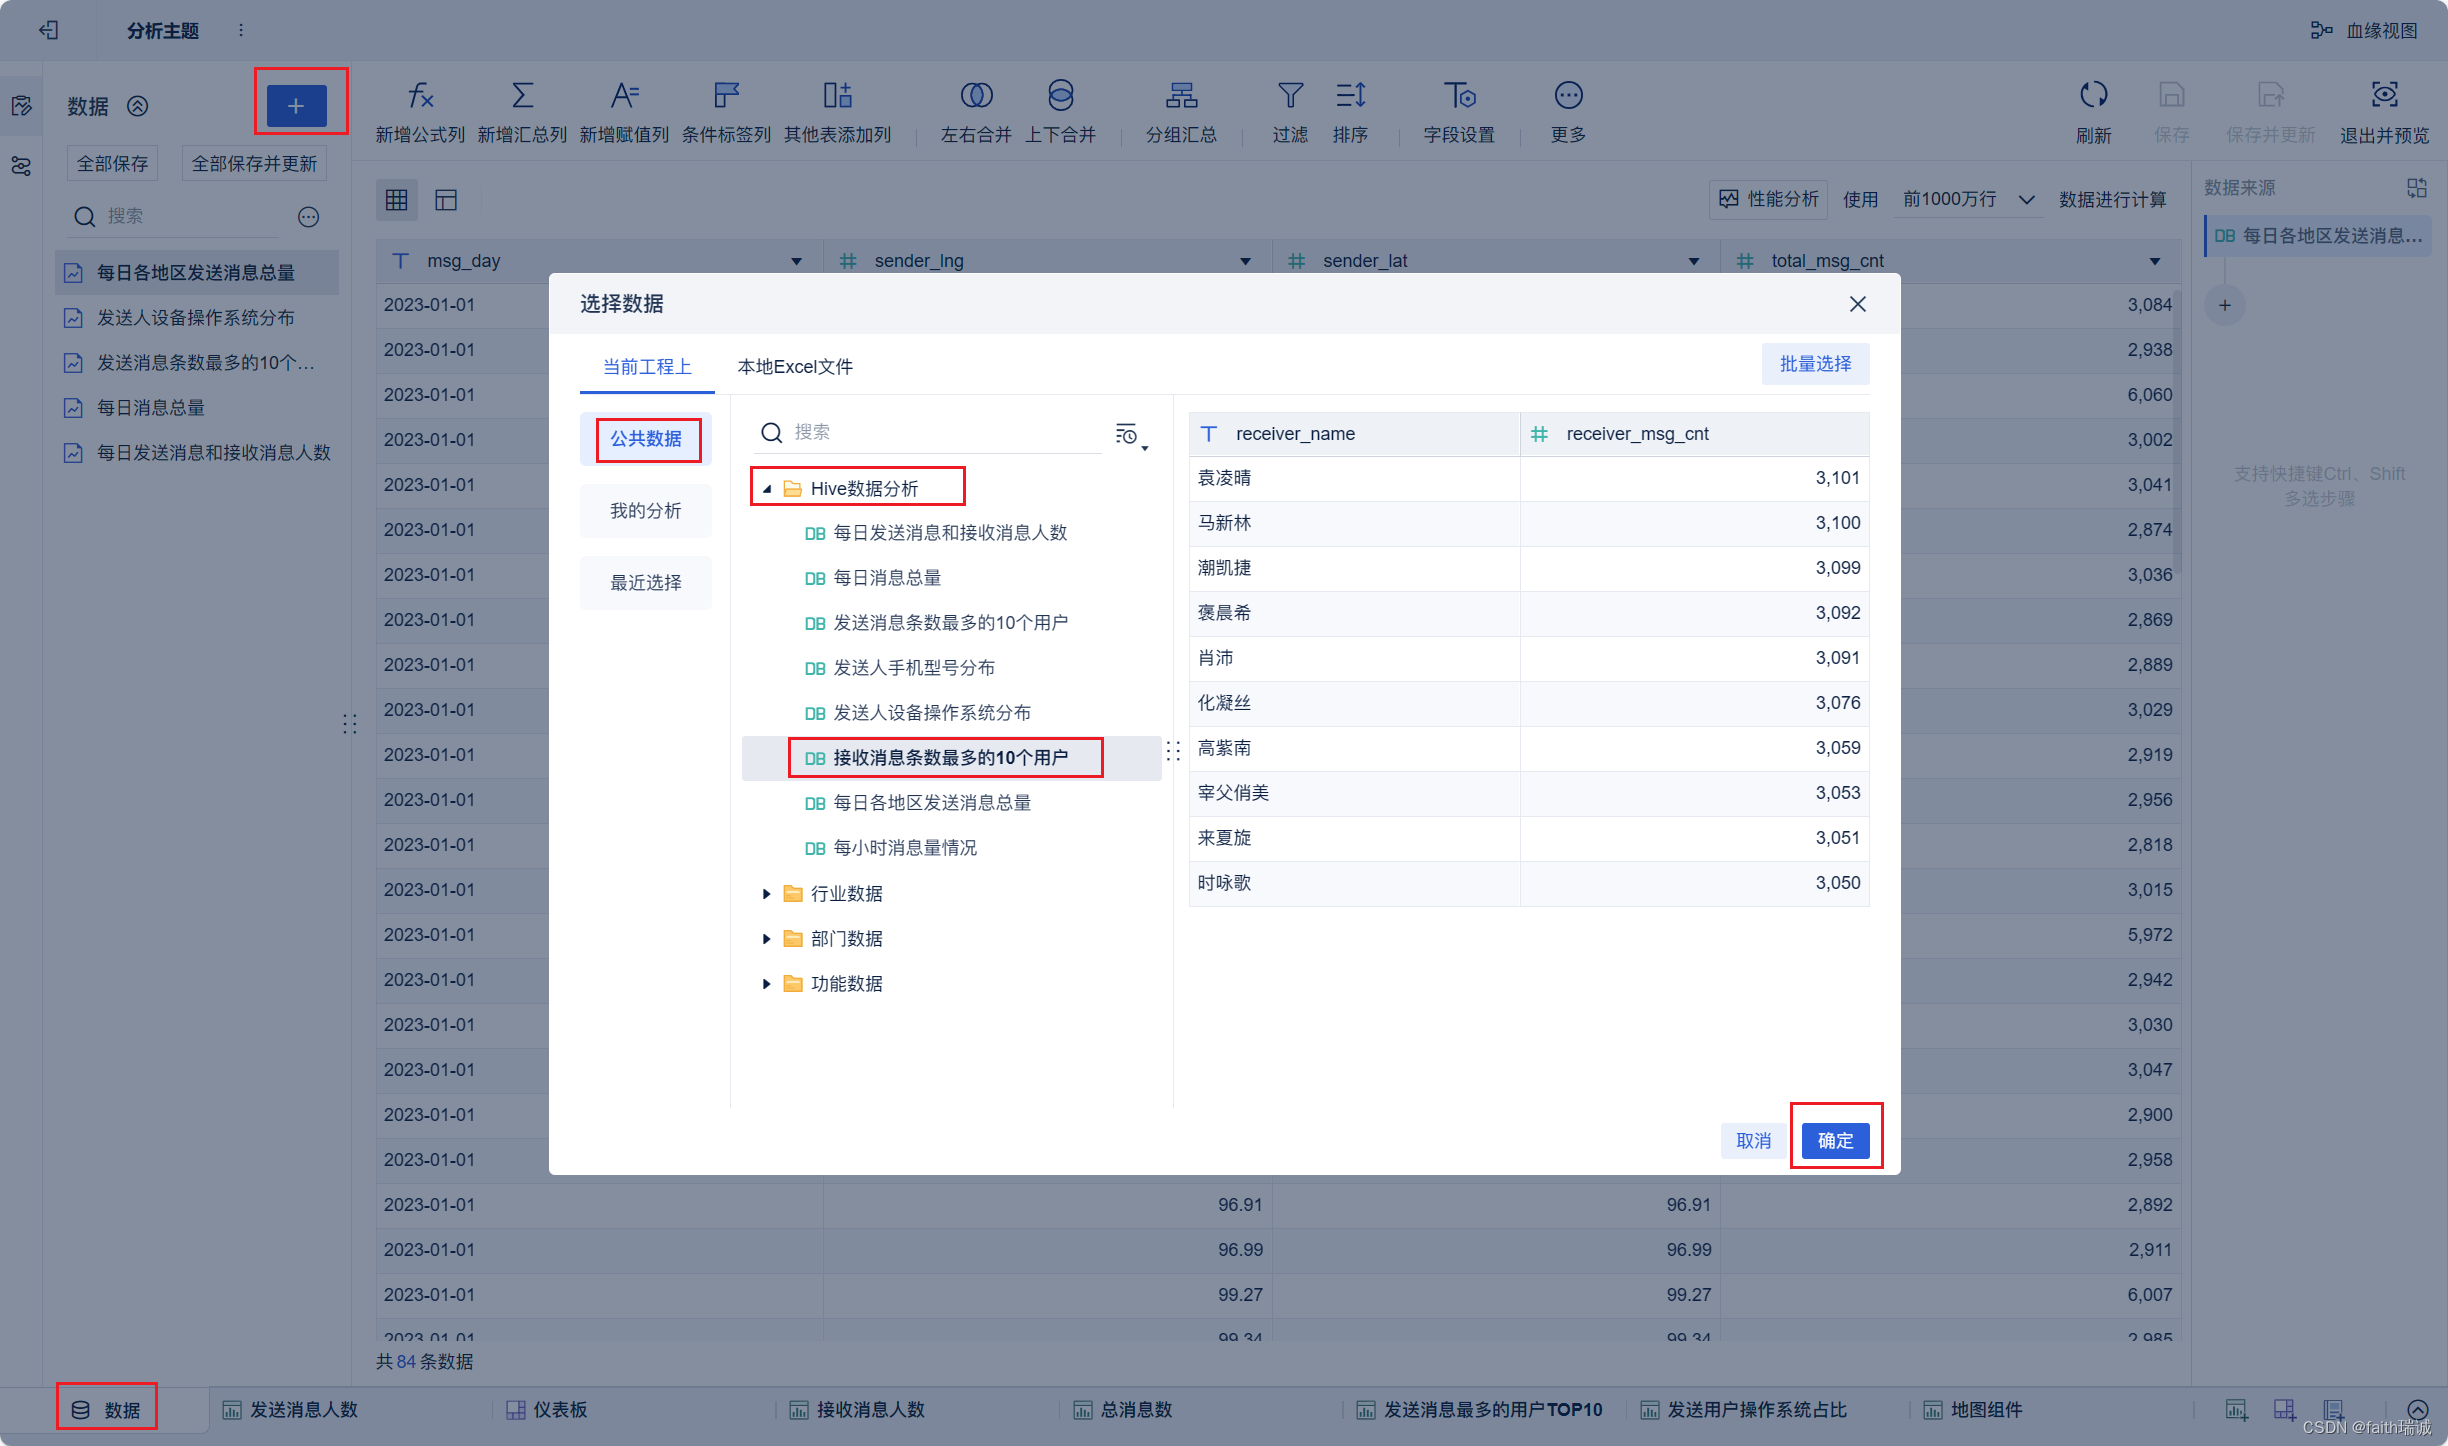Select 每小时消息量情况 dataset in tree
2448x1446 pixels.
[904, 848]
